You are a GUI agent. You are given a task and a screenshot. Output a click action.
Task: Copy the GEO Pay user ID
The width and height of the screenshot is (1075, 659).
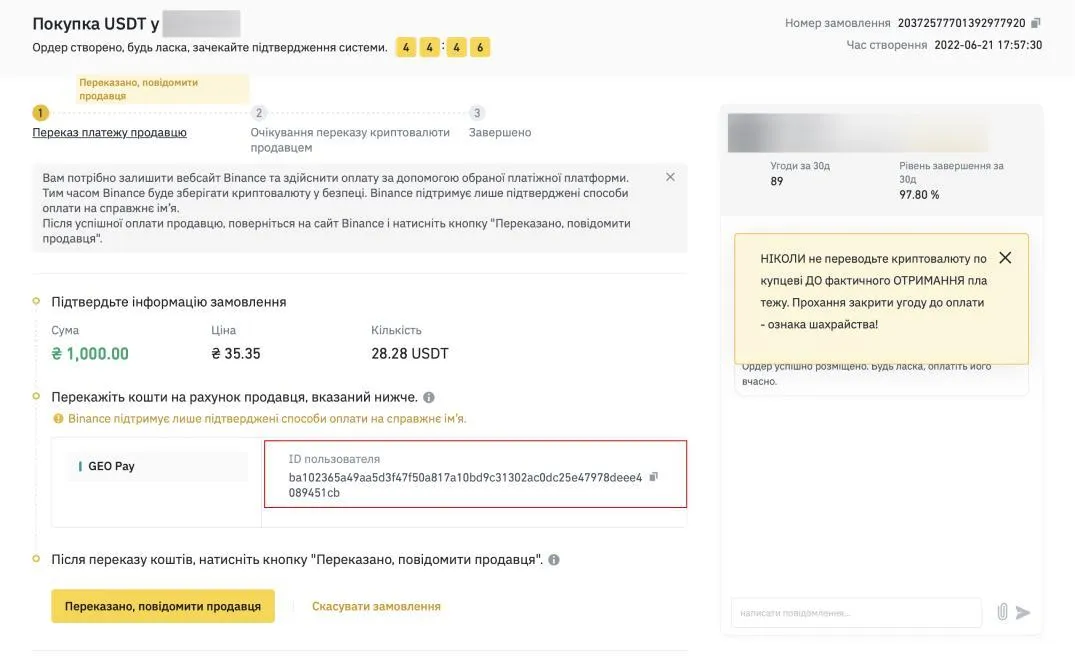click(653, 477)
